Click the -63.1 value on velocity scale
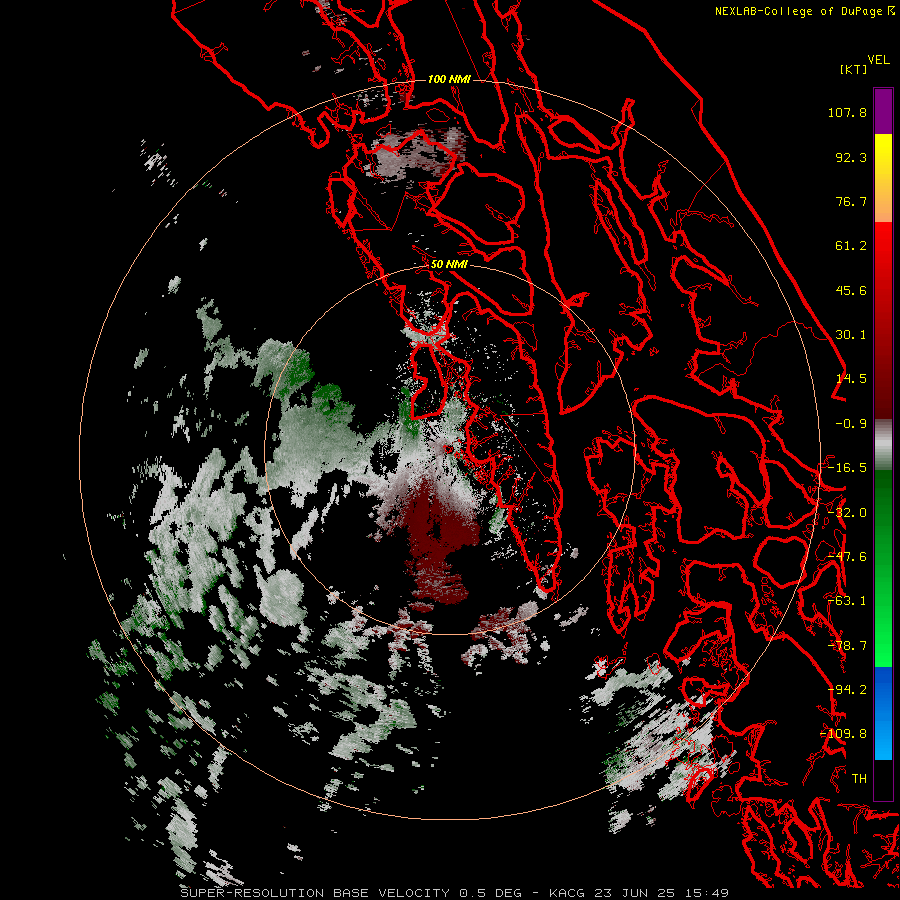The image size is (900, 900). pyautogui.click(x=847, y=601)
